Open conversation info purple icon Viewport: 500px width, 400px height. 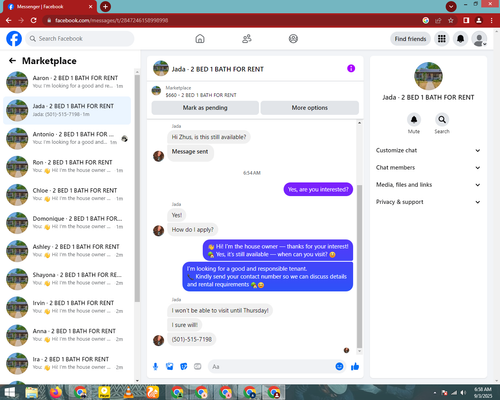click(351, 68)
